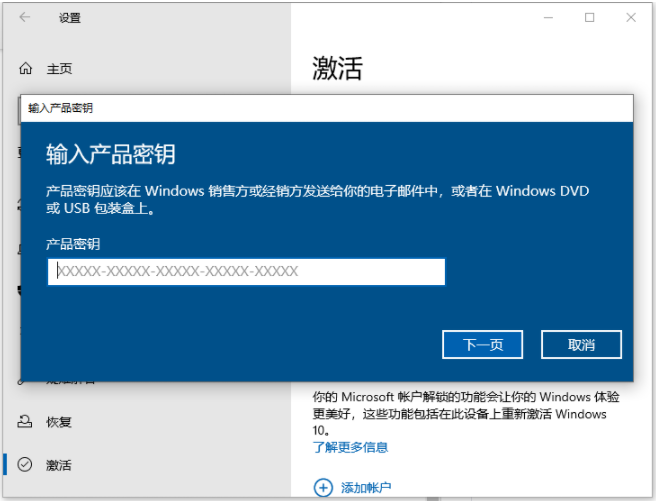656x501 pixels.
Task: Click the large 激活 page heading
Action: (337, 68)
